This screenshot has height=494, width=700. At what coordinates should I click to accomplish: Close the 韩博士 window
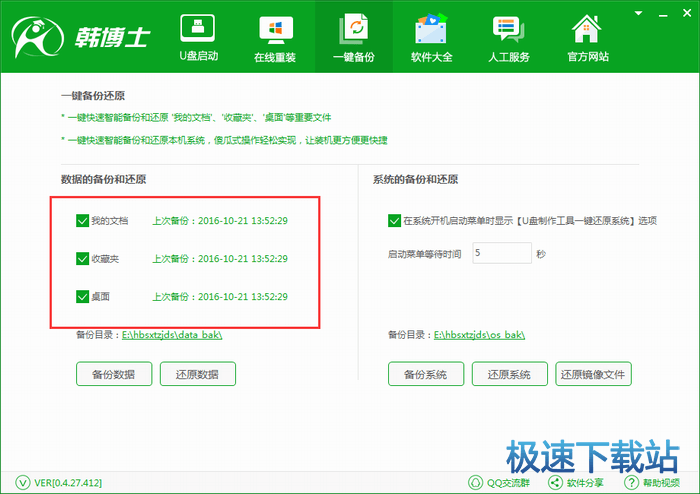click(687, 13)
